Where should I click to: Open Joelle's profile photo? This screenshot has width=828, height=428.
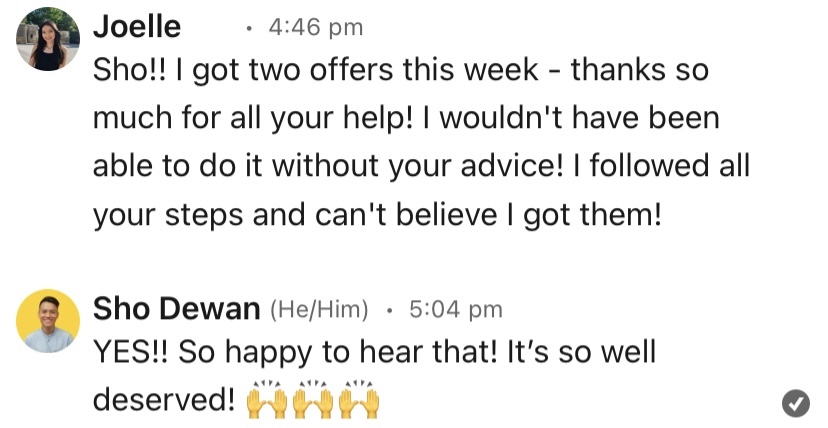coord(48,40)
